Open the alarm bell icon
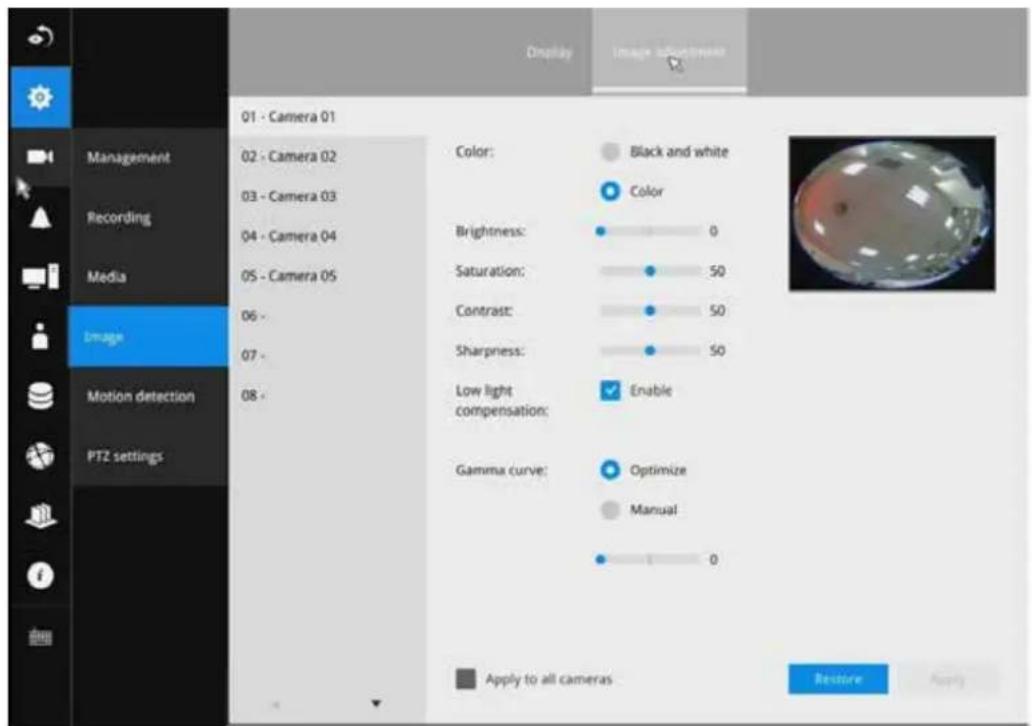 pyautogui.click(x=40, y=217)
